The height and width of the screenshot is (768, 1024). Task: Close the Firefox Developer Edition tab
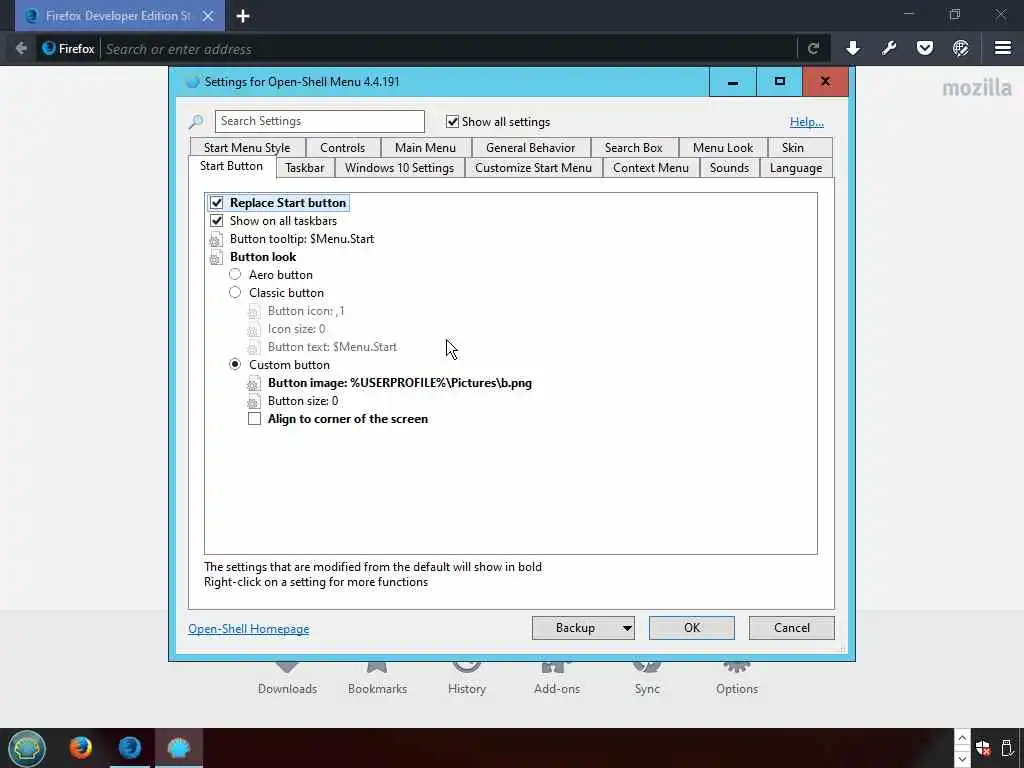[208, 16]
